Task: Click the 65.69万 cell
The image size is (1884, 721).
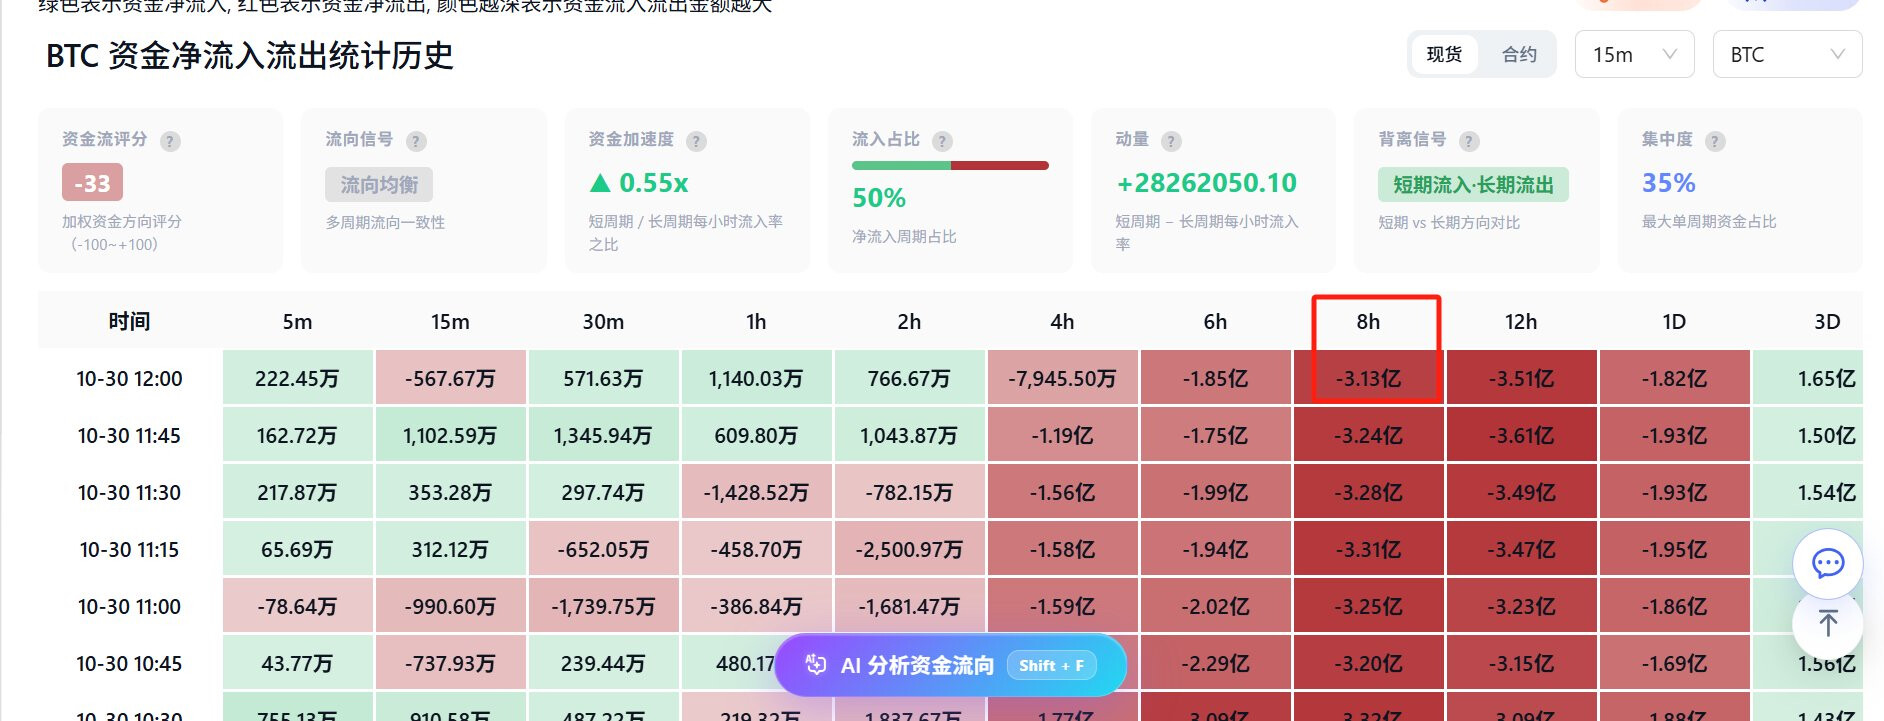Action: [x=298, y=550]
